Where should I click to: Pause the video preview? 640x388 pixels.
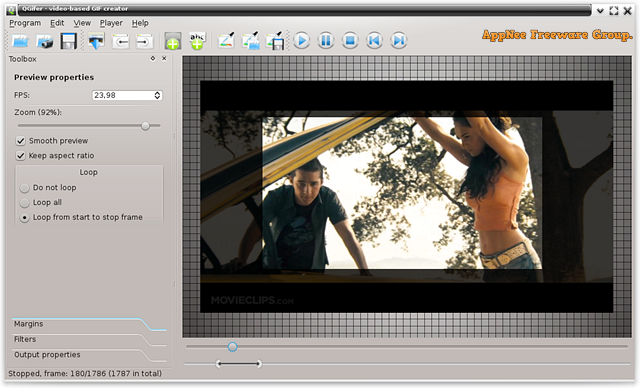(326, 40)
